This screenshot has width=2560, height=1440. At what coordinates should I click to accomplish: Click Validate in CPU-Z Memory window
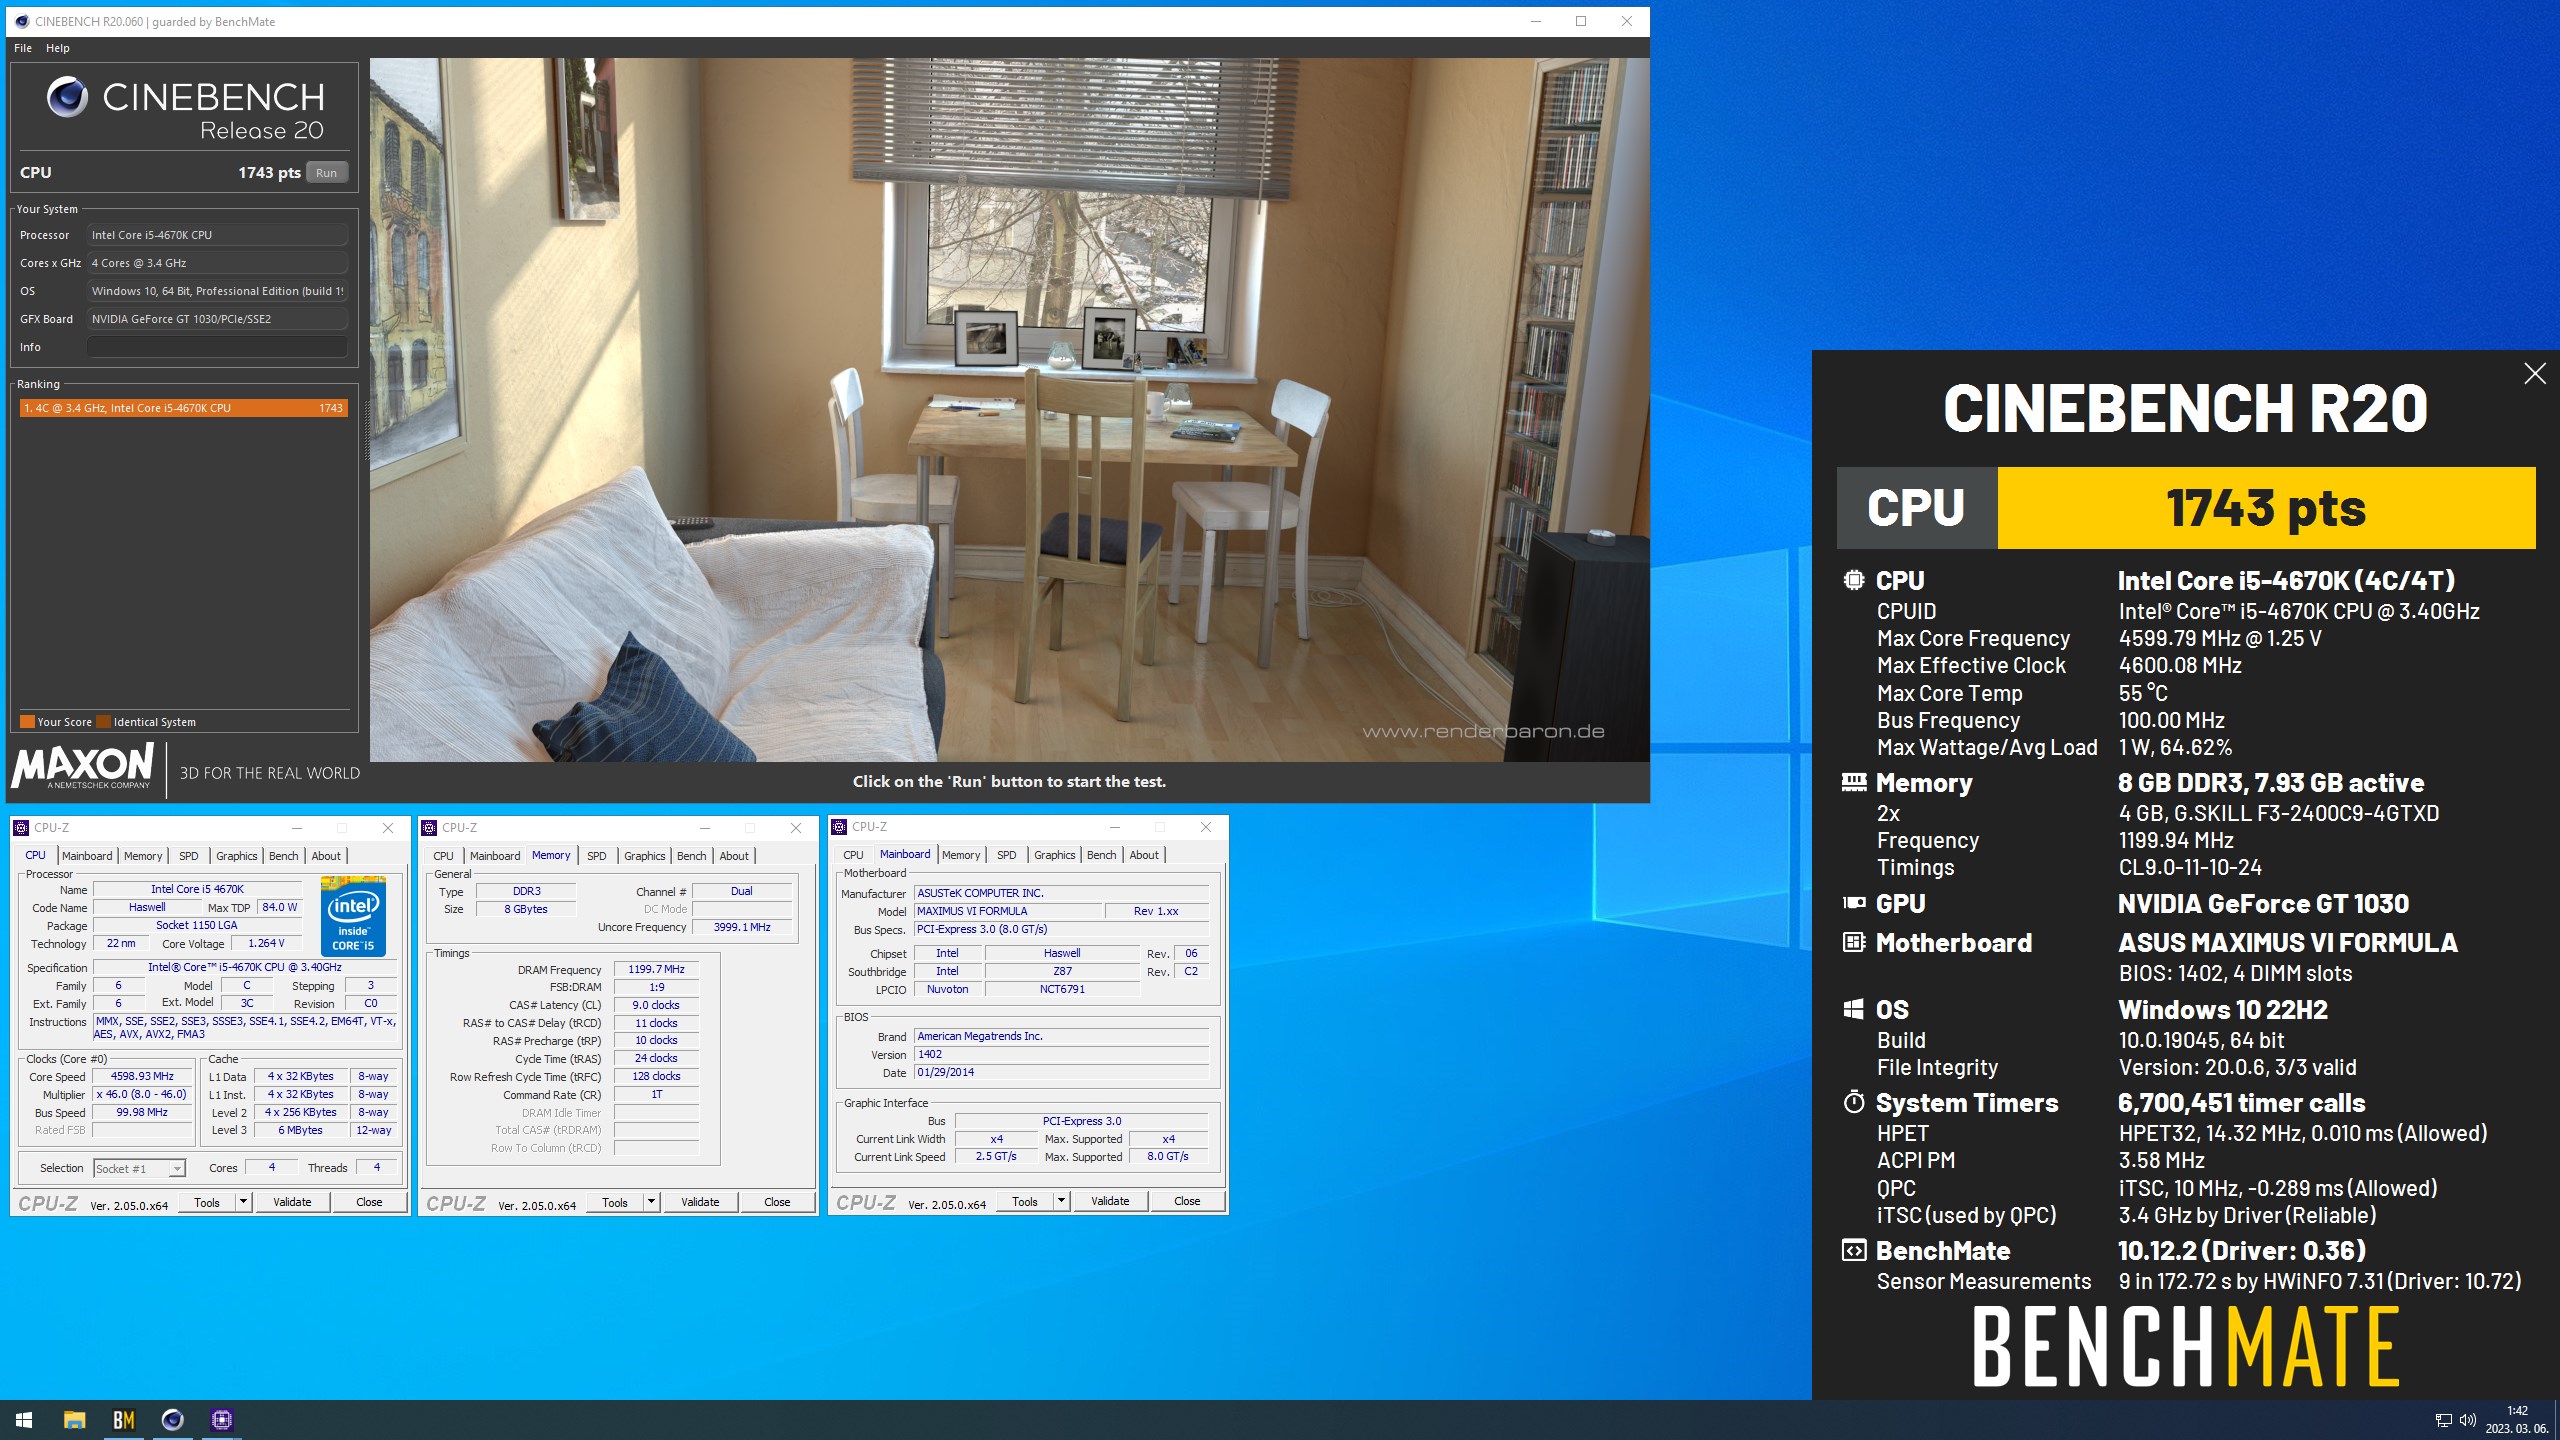[700, 1202]
